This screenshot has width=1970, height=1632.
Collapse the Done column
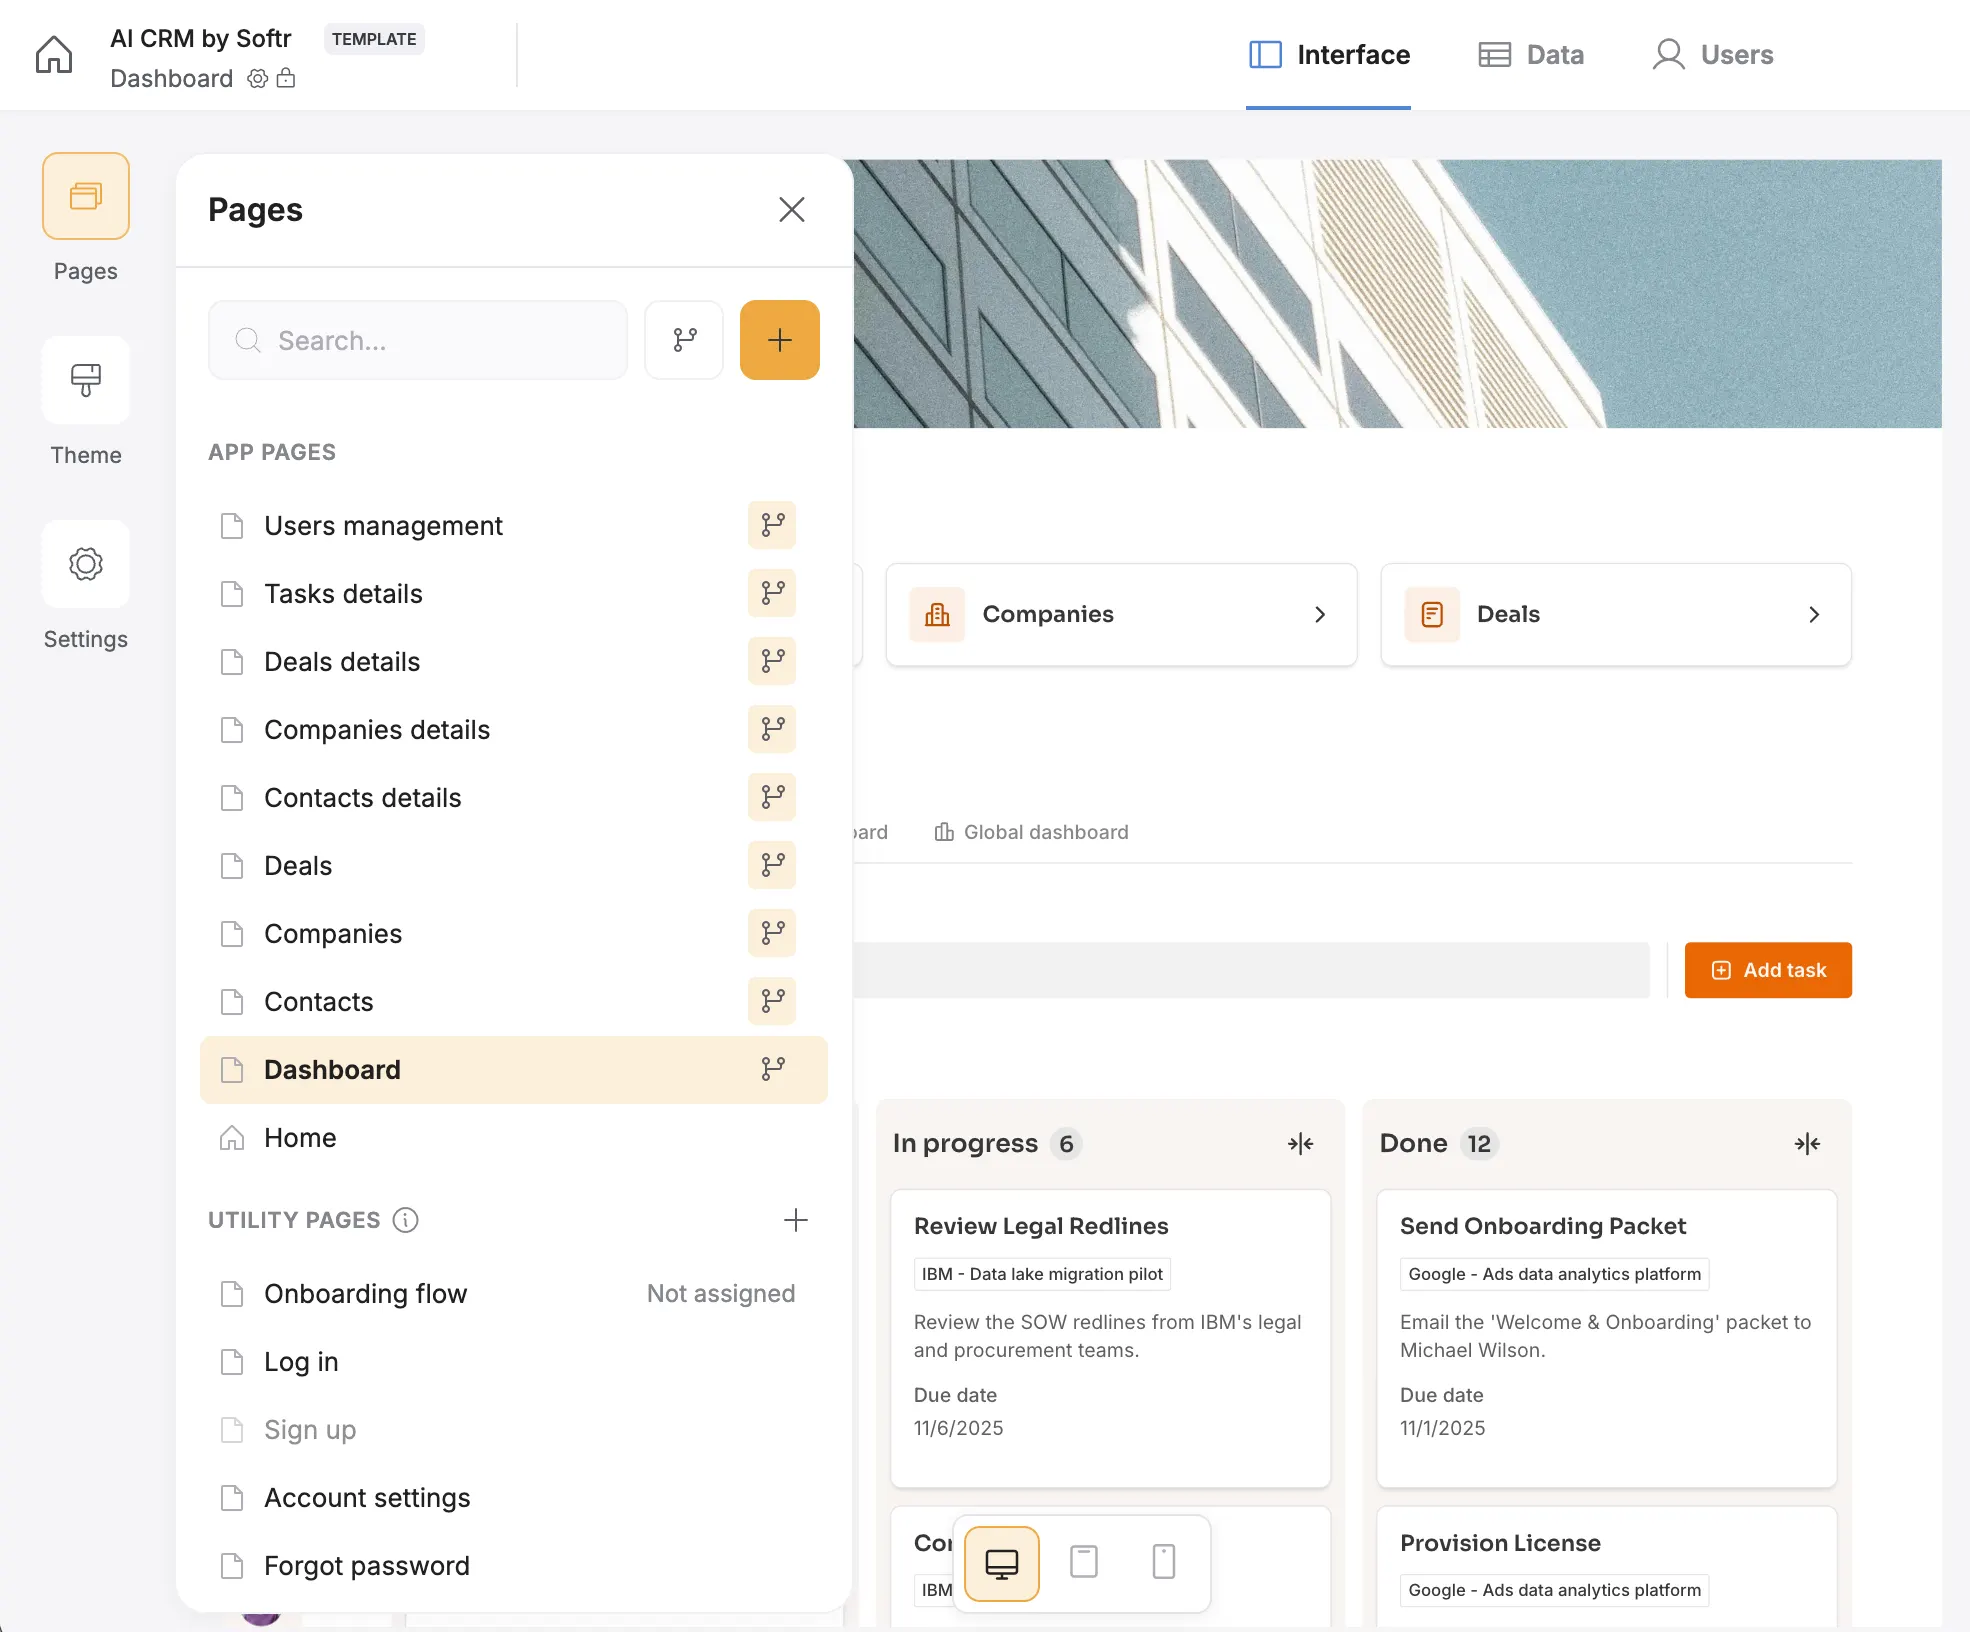coord(1807,1142)
